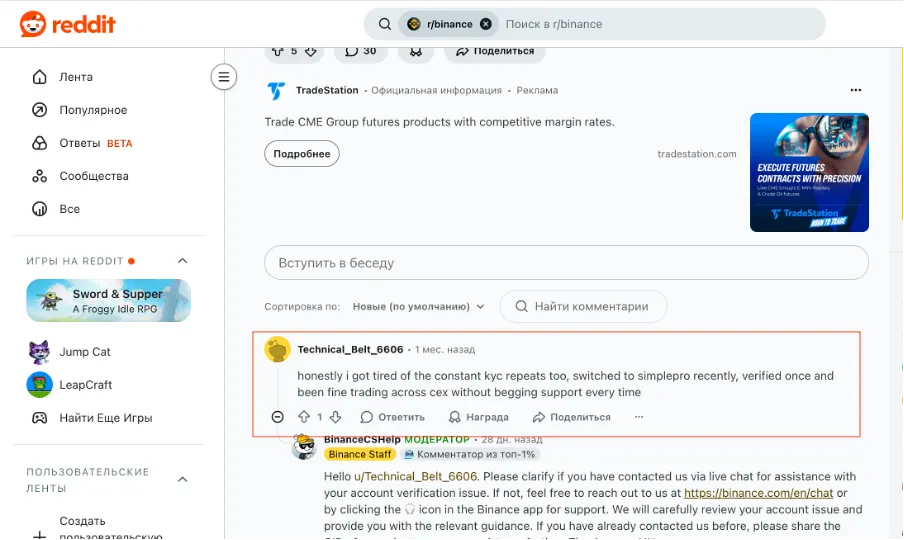Screen dimensions: 904x540
Task: Open the ad options three-dot menu
Action: [856, 90]
